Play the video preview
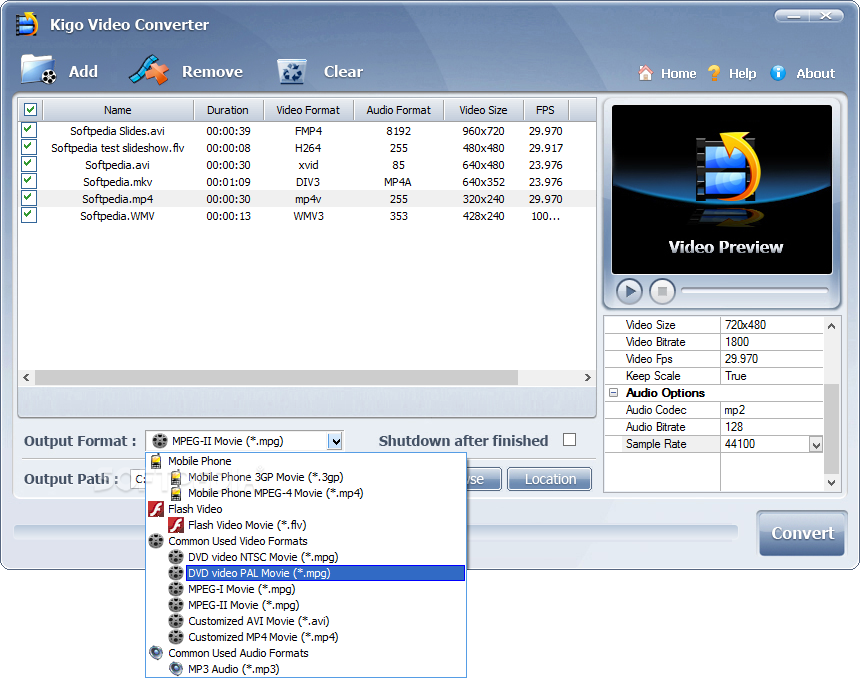860x678 pixels. click(629, 291)
